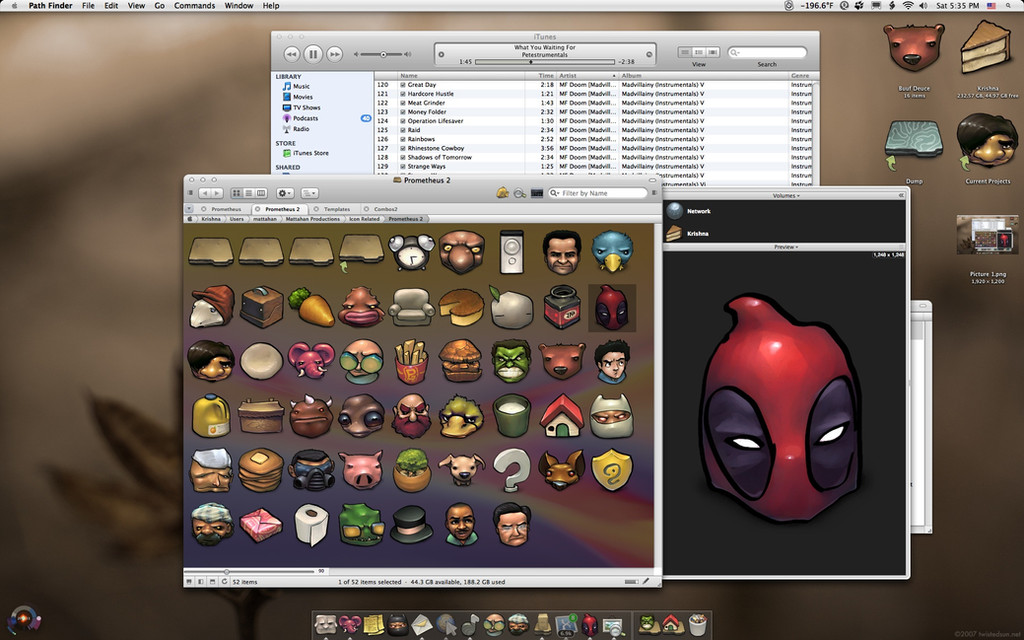Click the Artist column header sort arrow
The image size is (1024, 640).
point(613,76)
